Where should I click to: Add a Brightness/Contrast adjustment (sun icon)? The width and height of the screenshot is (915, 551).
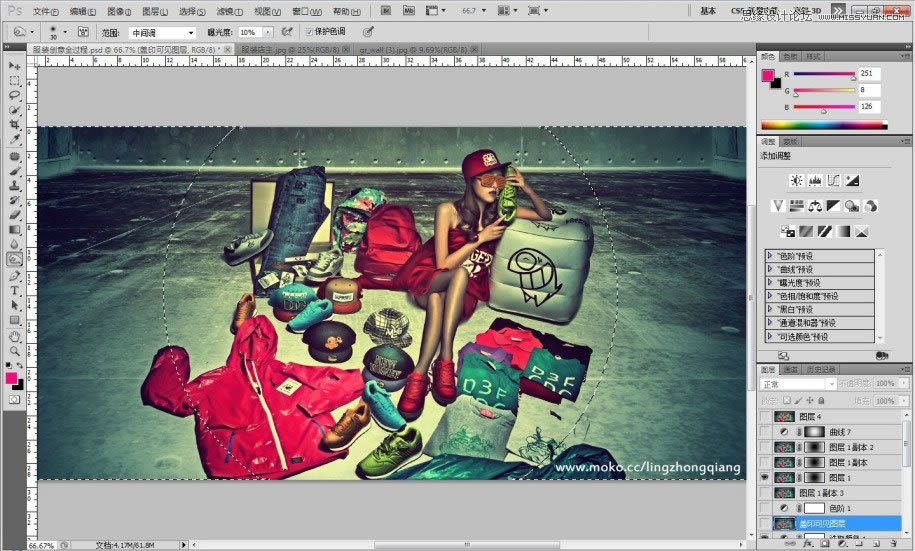(797, 181)
